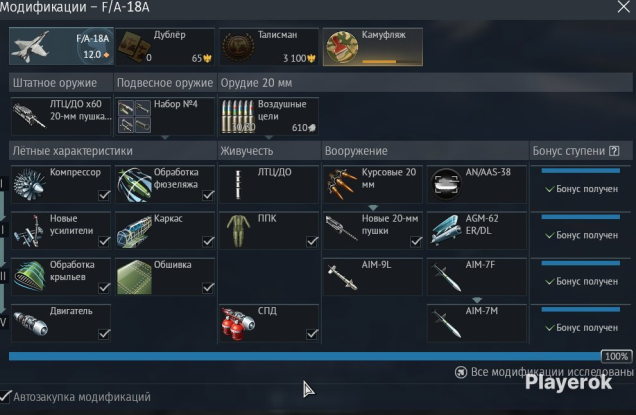Select the F/A-18A vehicle tab
The height and width of the screenshot is (415, 636).
pos(61,46)
